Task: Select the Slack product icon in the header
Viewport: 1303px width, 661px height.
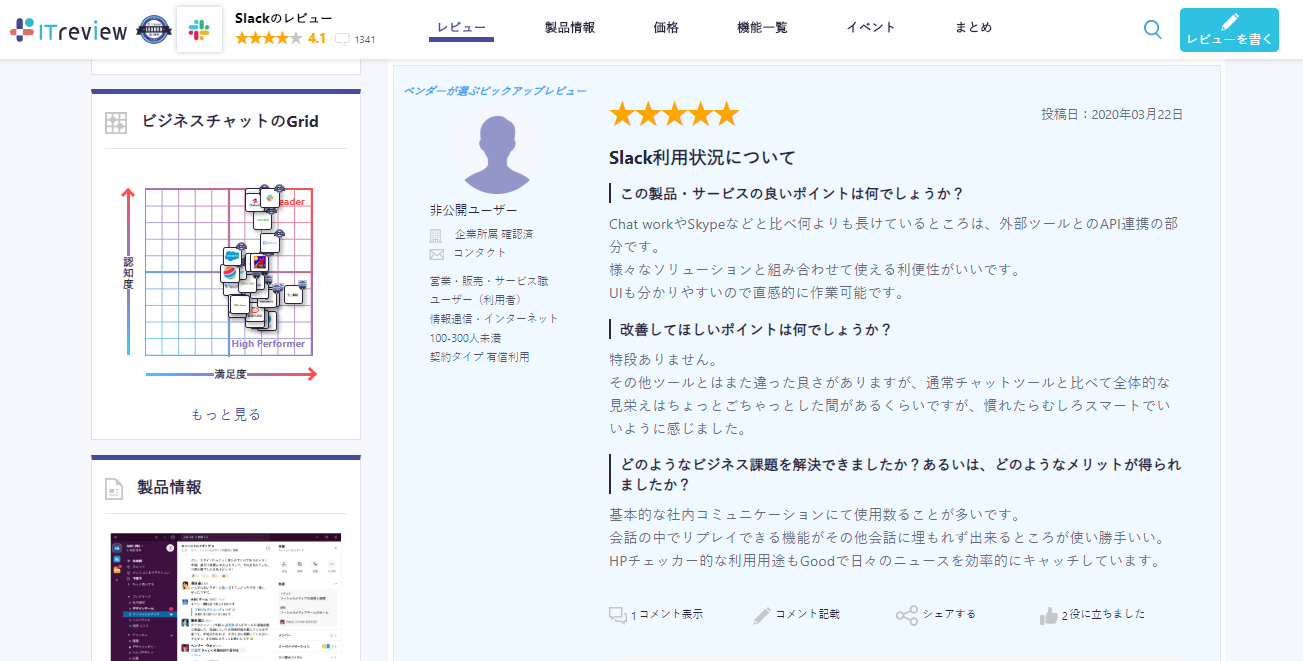Action: click(198, 29)
